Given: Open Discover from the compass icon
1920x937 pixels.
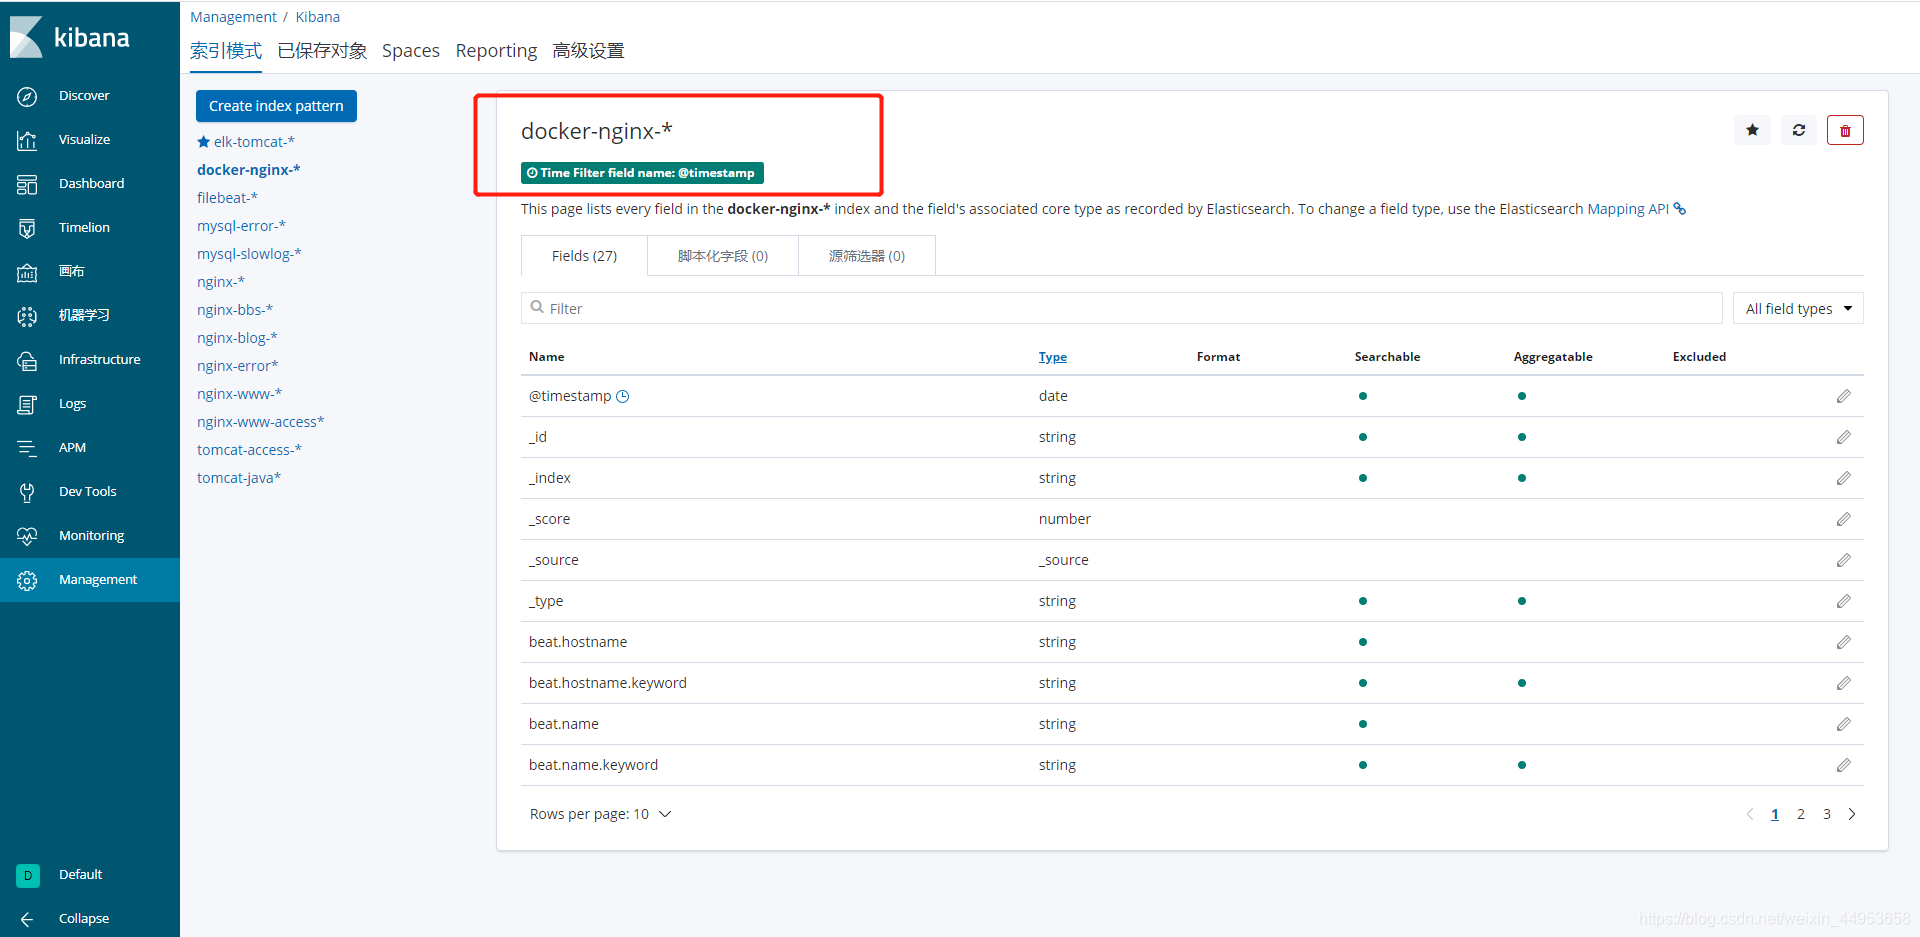Looking at the screenshot, I should pos(27,96).
